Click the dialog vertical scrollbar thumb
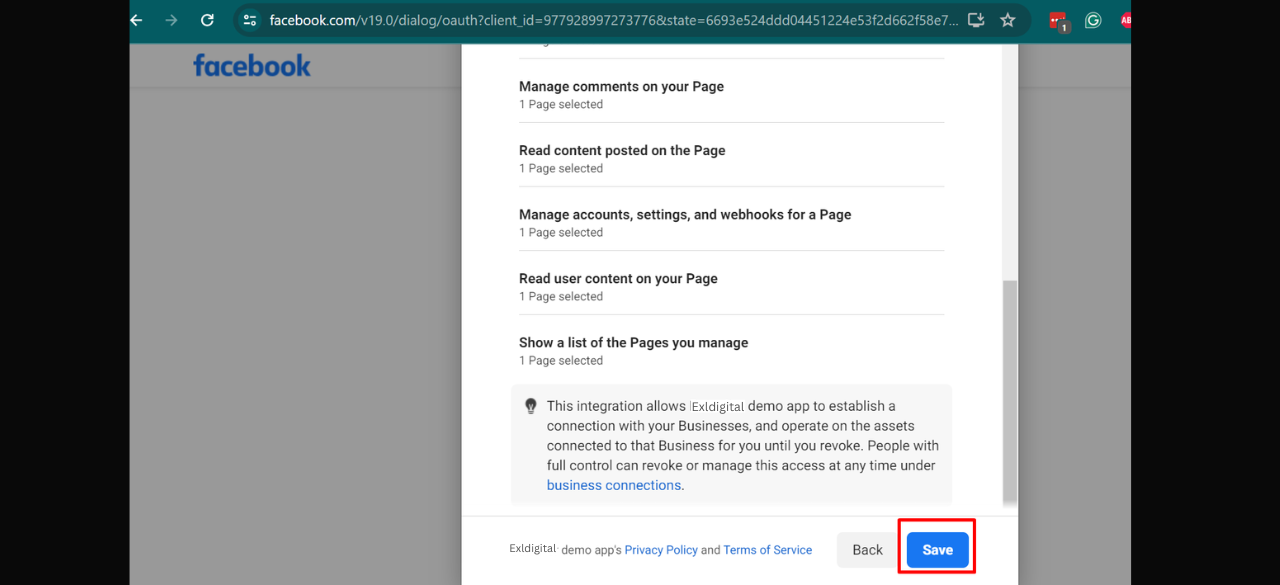Viewport: 1280px width, 585px height. point(1010,391)
